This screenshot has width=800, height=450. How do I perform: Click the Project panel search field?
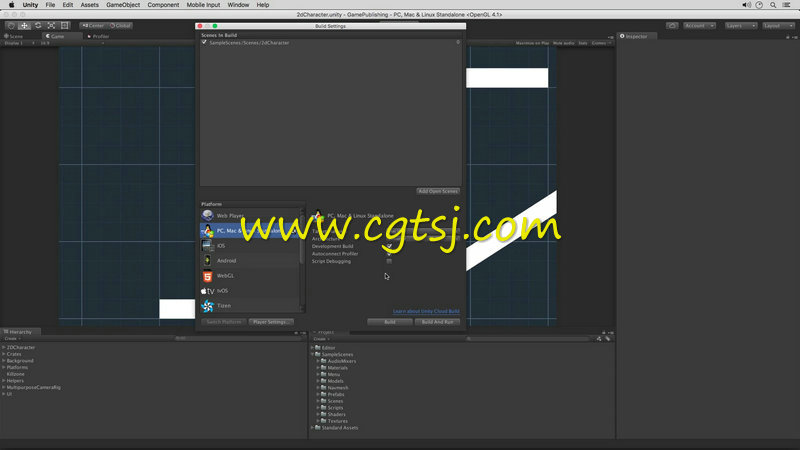point(528,339)
